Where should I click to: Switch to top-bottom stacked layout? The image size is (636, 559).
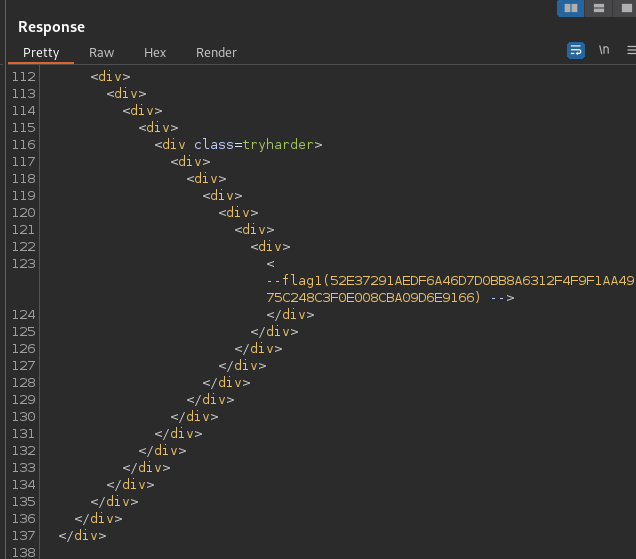[598, 8]
